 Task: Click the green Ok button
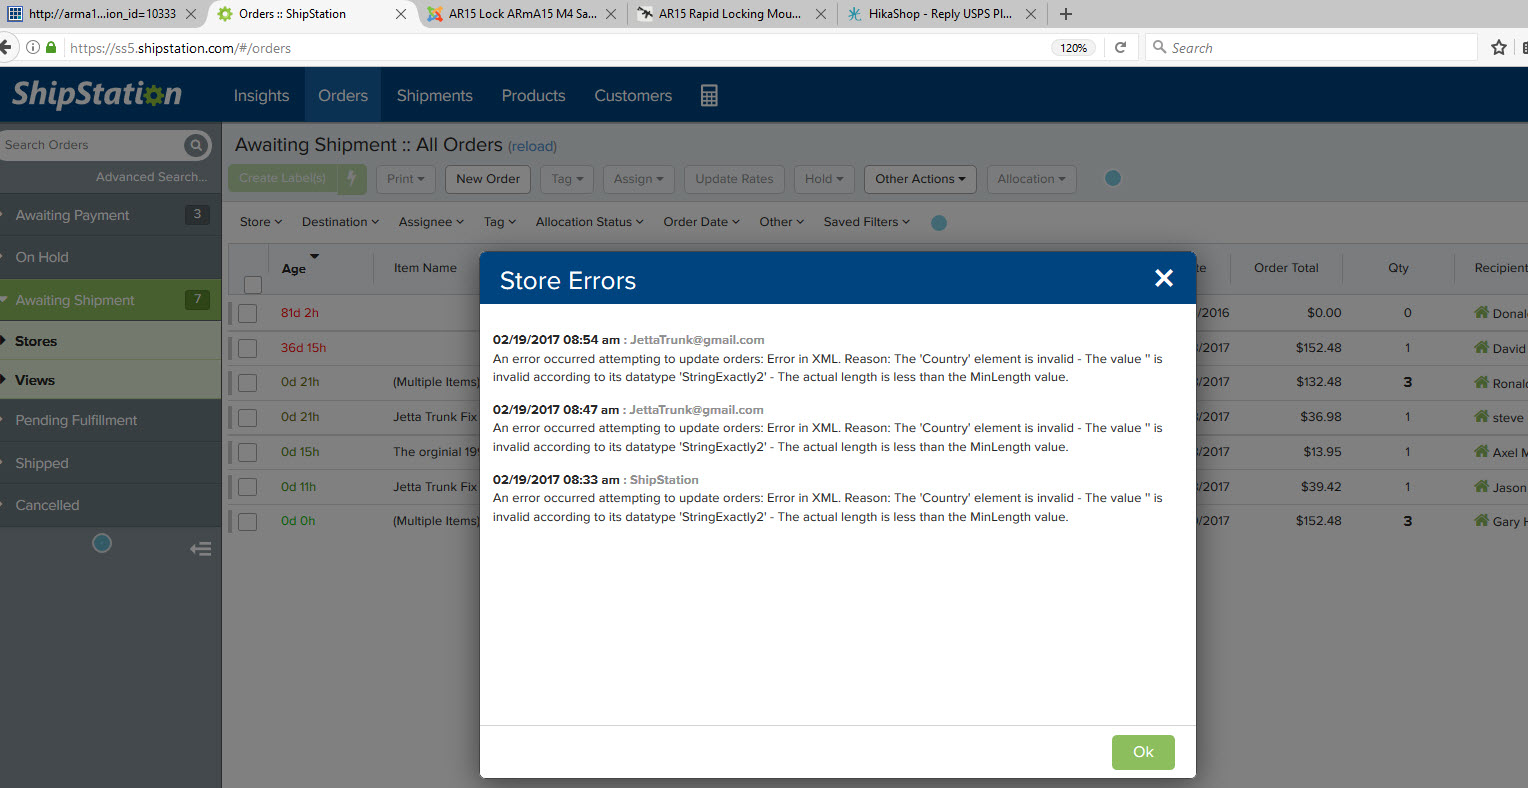(x=1143, y=752)
